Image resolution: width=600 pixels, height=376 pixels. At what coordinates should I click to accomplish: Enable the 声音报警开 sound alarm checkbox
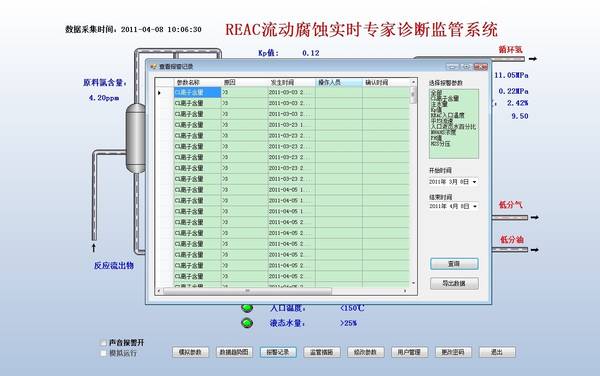103,343
